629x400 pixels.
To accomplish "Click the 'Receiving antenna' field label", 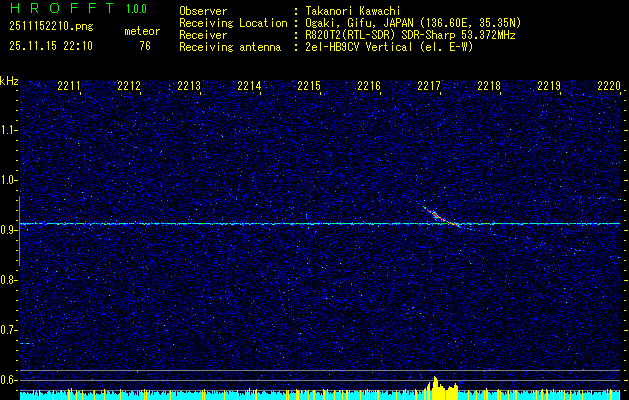I will [230, 47].
